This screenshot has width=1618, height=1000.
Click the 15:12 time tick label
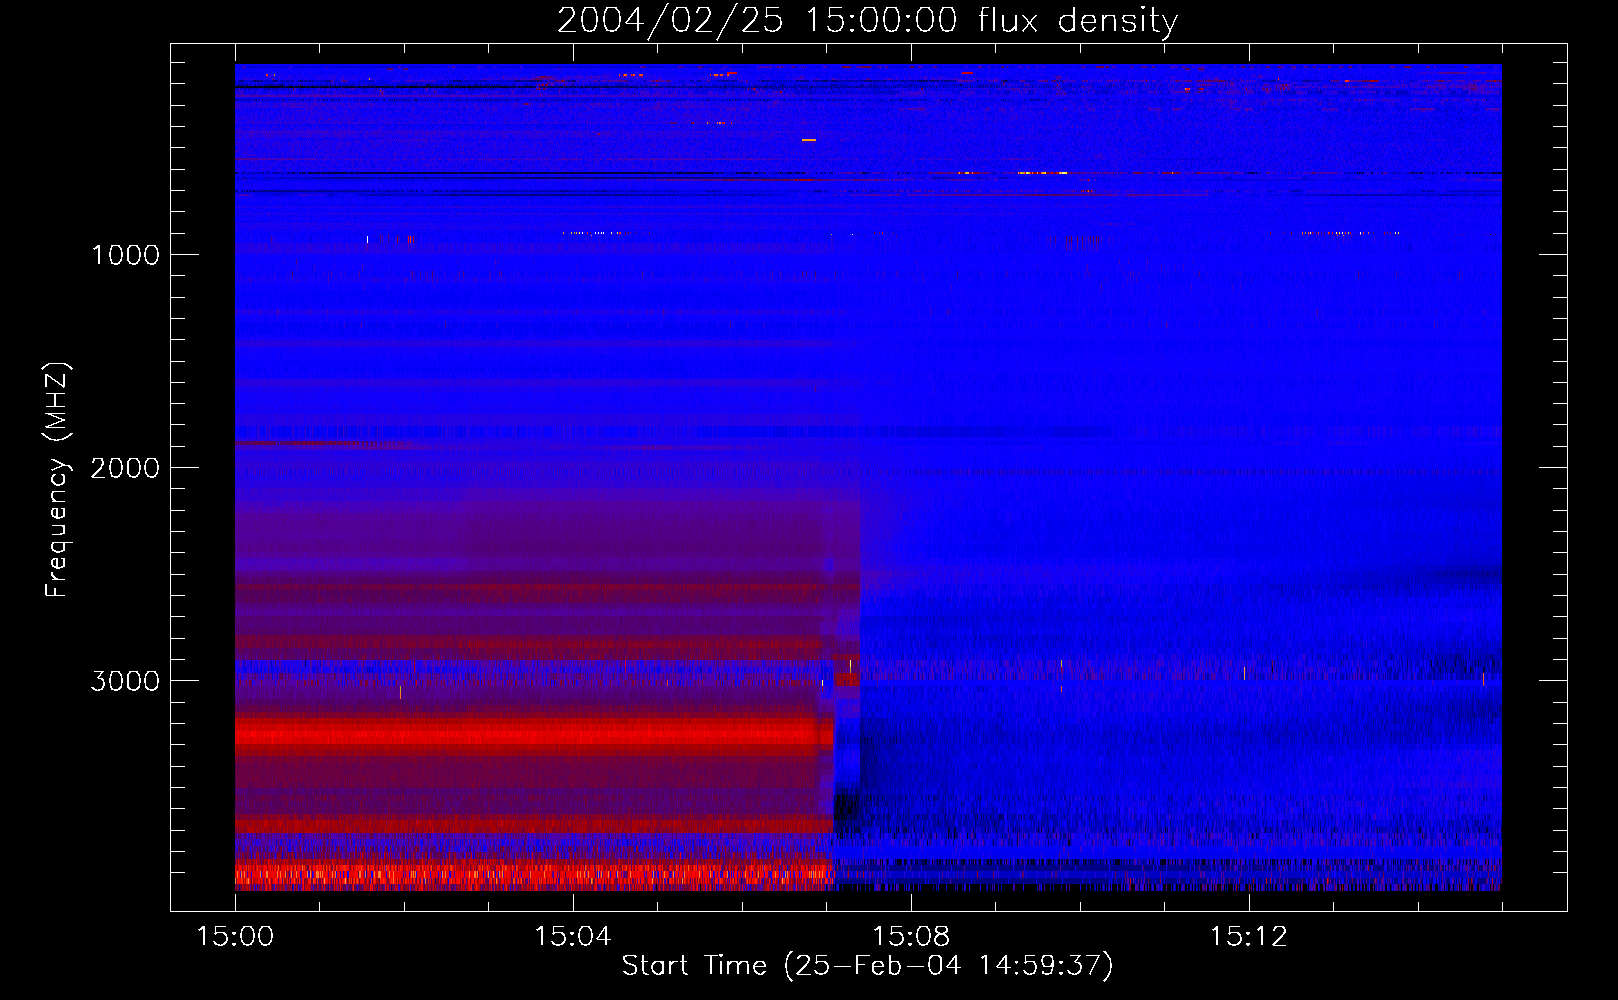[x=1248, y=937]
